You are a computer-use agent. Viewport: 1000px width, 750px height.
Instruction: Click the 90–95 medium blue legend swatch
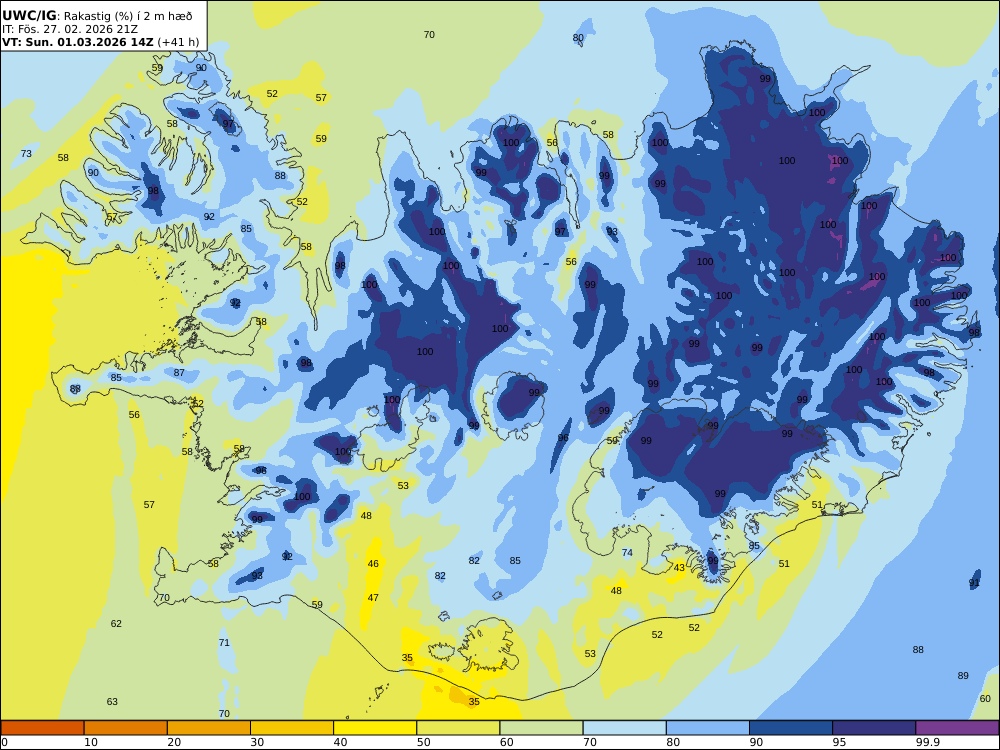(791, 728)
